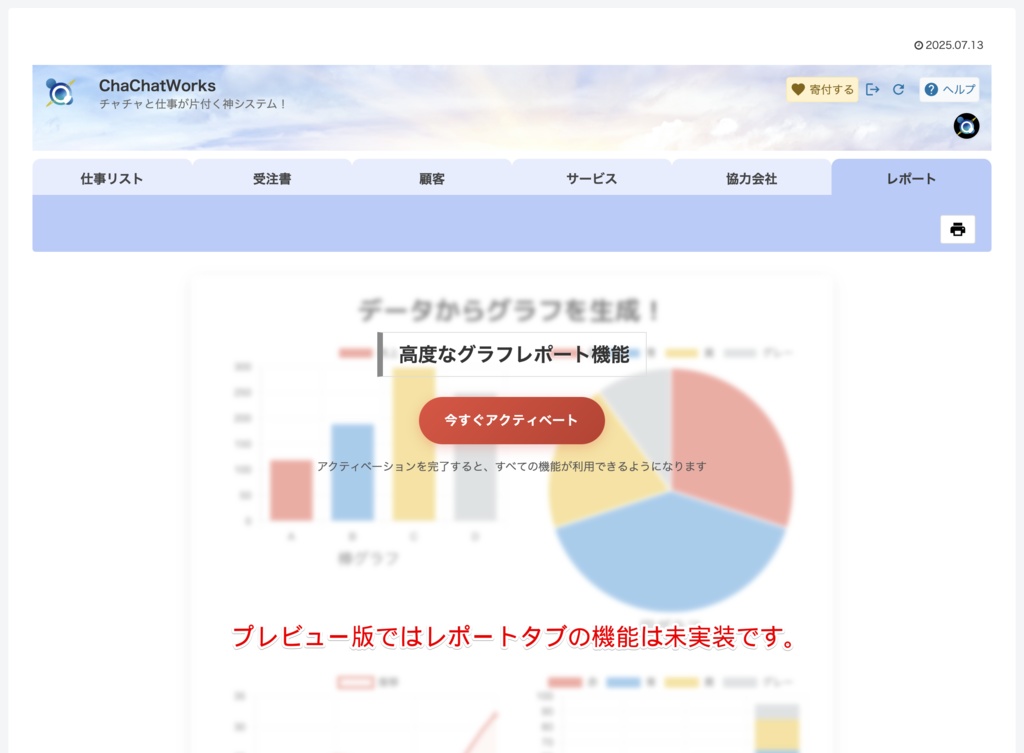The height and width of the screenshot is (753, 1024).
Task: Click the clock icon beside the date
Action: [919, 44]
